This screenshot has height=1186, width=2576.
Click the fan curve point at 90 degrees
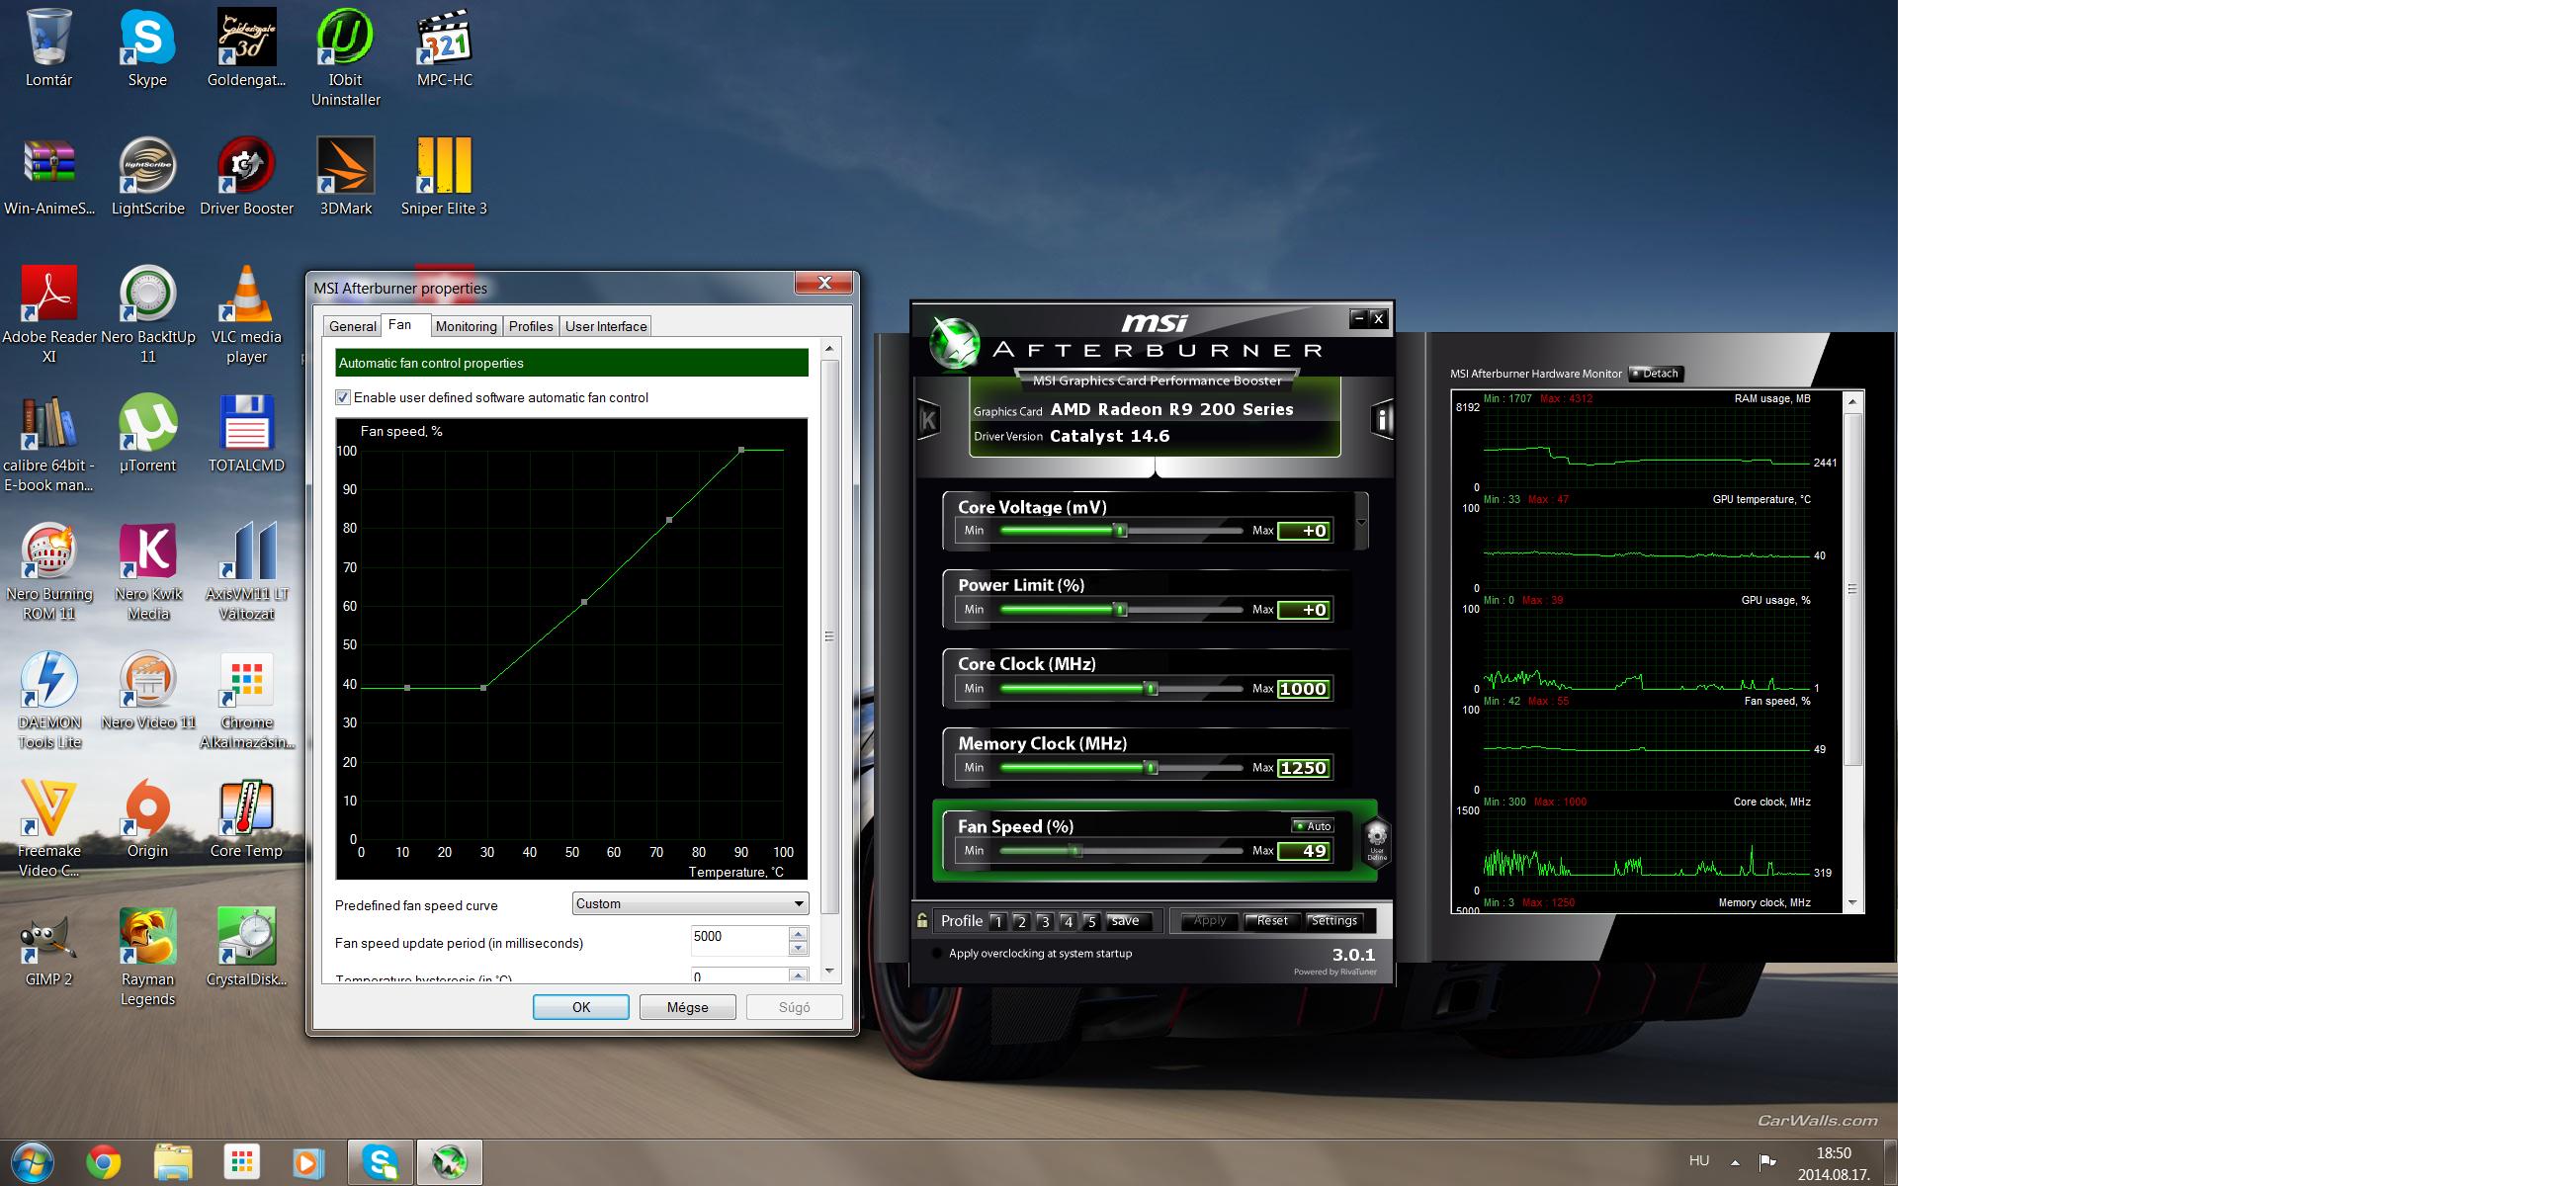(741, 450)
